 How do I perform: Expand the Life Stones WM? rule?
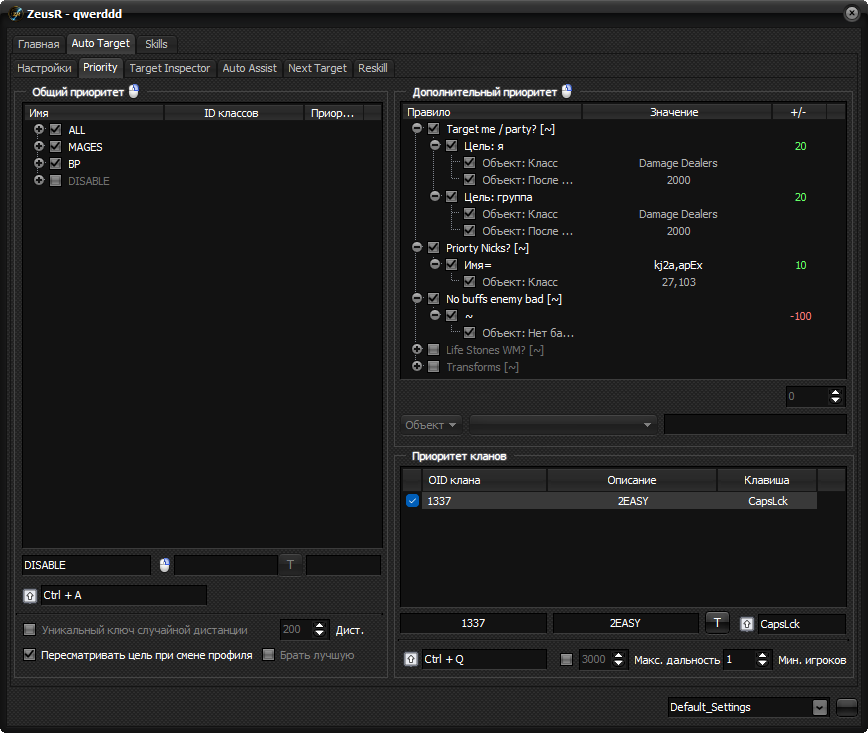click(417, 349)
